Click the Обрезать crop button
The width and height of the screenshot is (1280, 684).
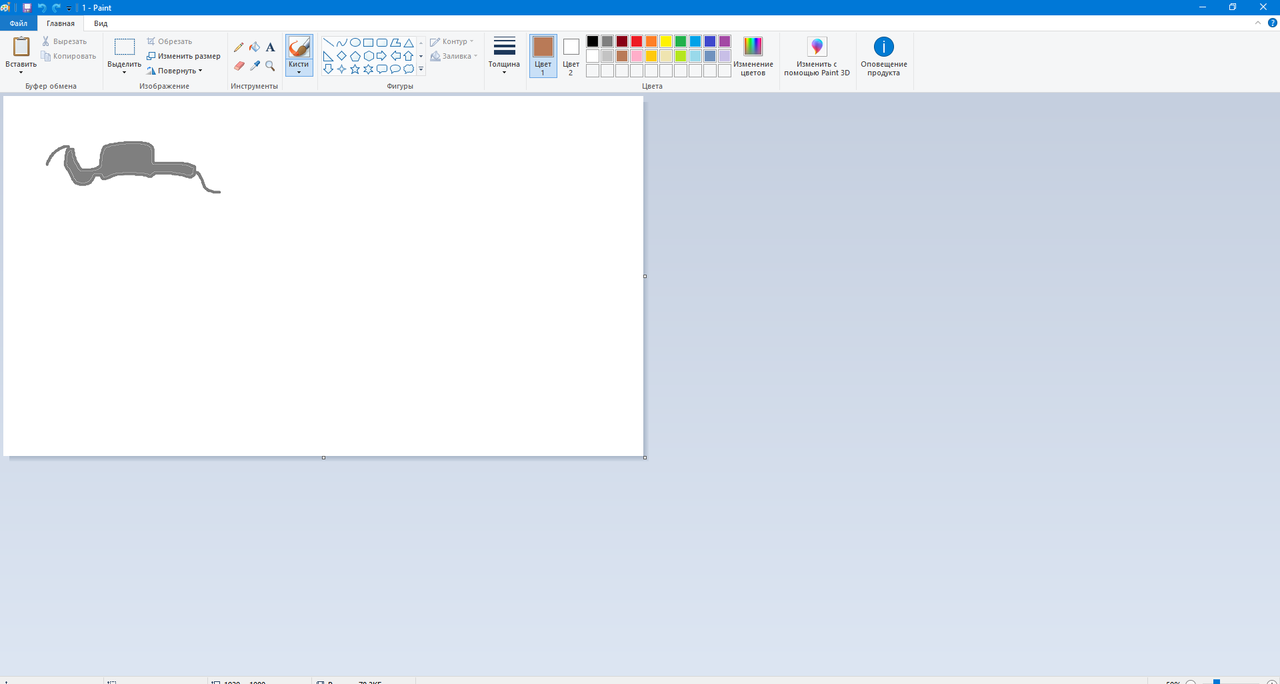tap(169, 41)
